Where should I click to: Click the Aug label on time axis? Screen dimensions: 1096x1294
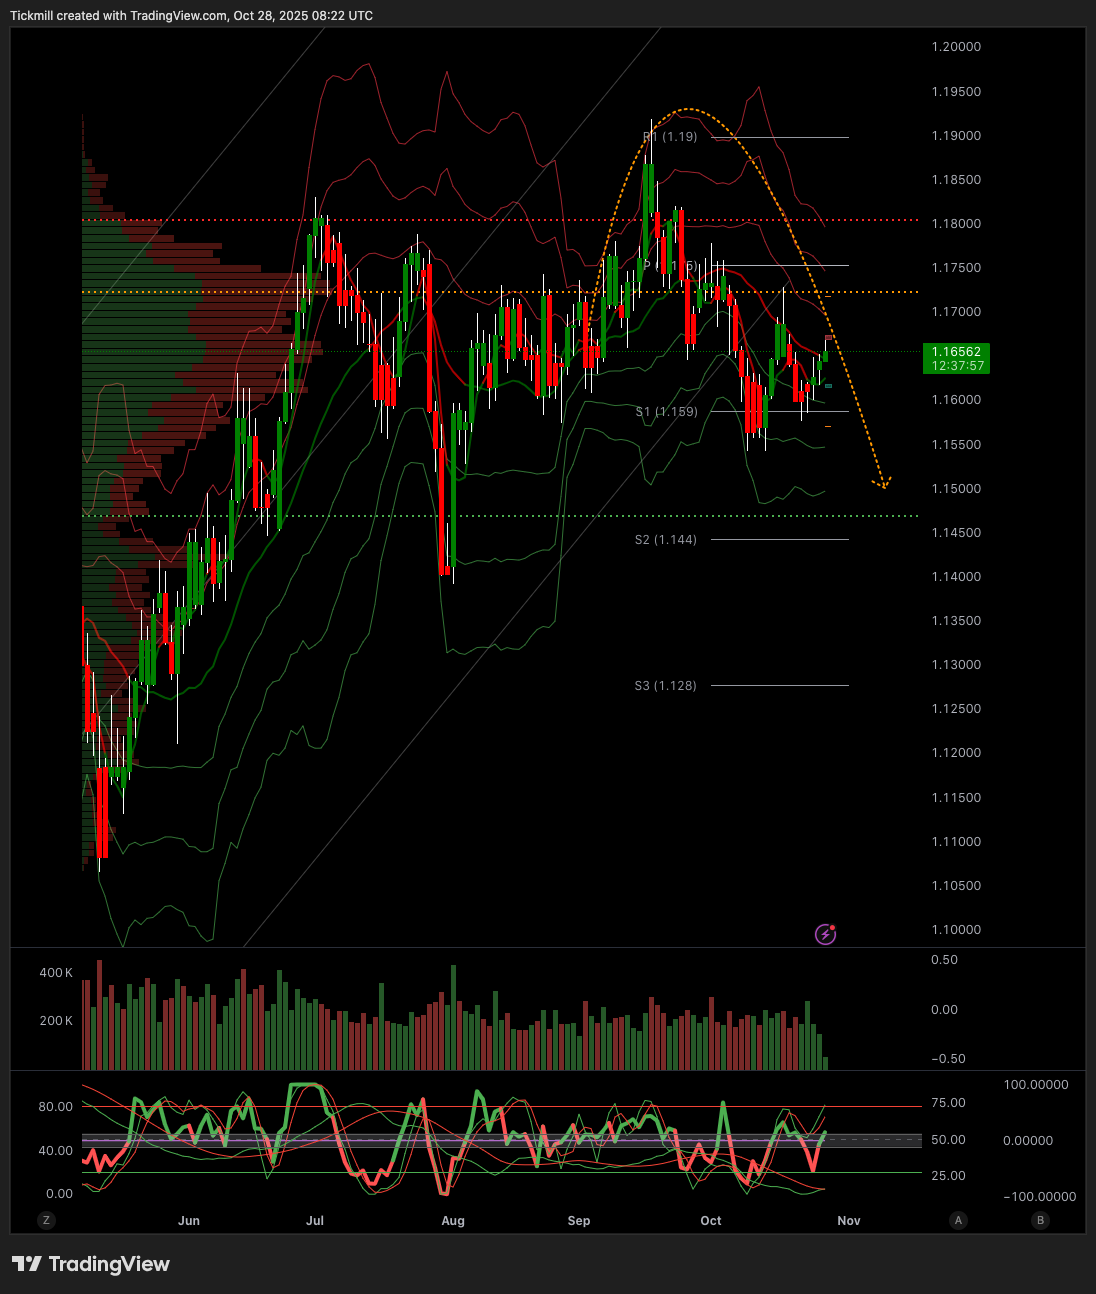(453, 1221)
